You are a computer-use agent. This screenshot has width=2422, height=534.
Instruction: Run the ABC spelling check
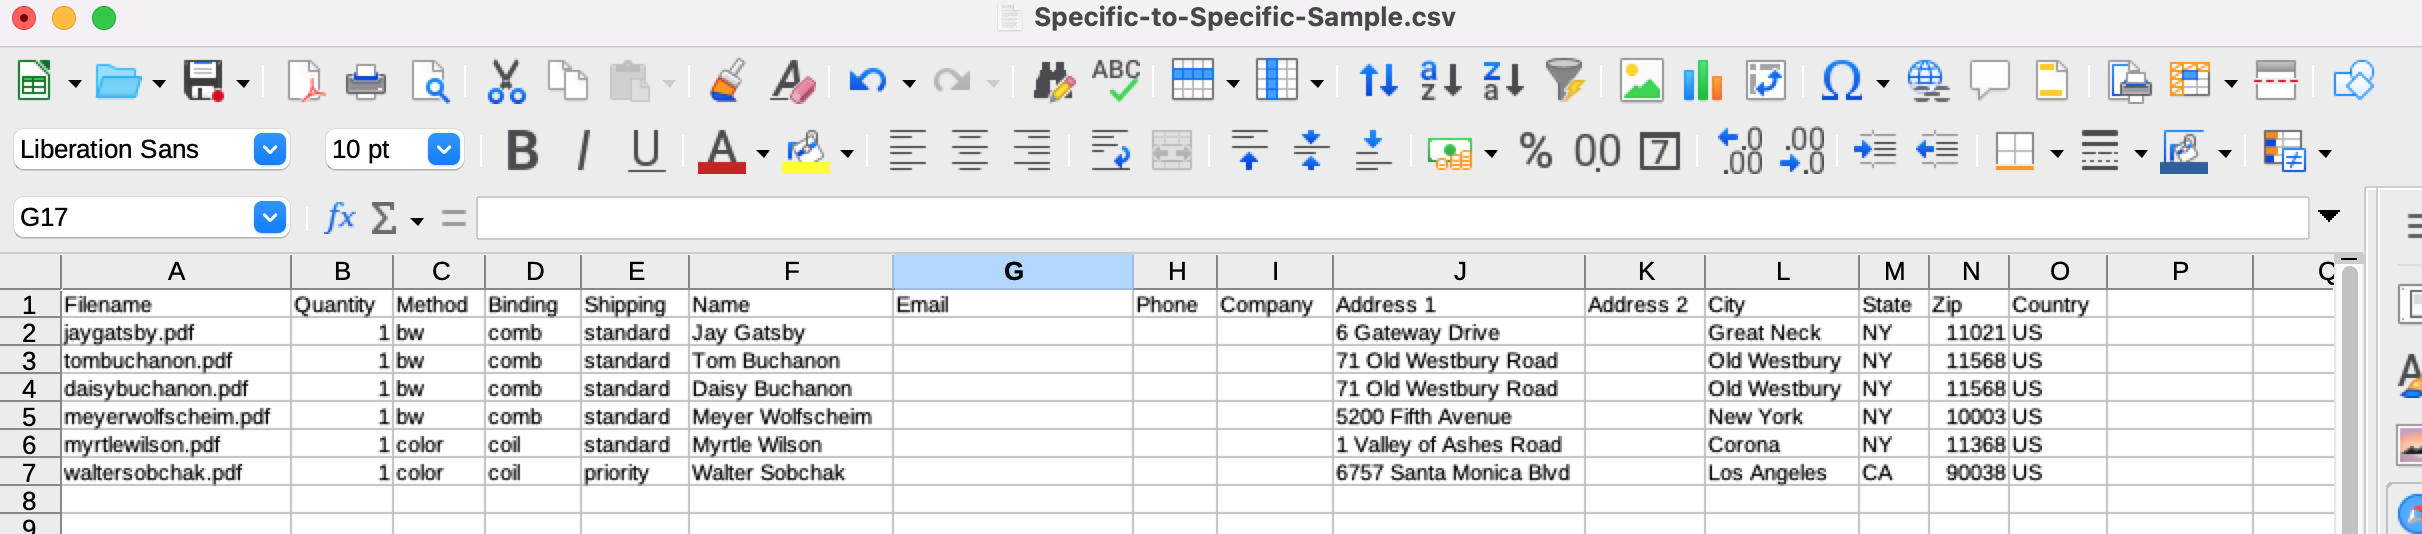[x=1116, y=79]
